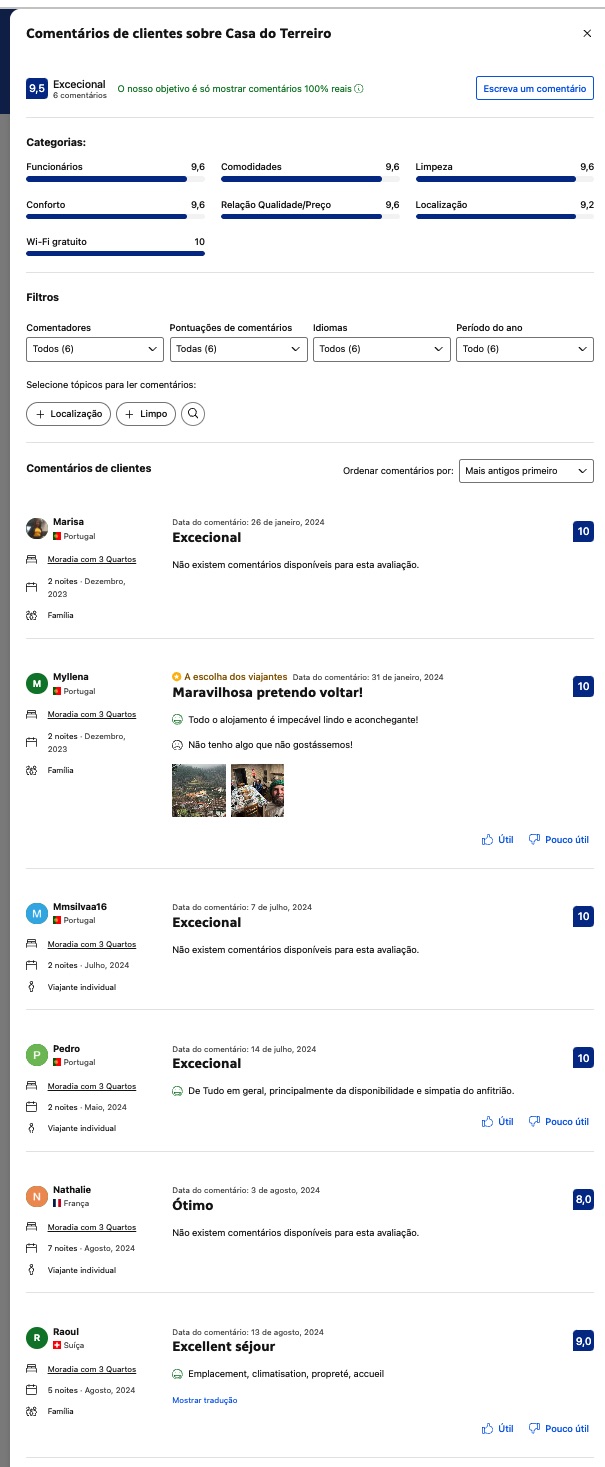Click thumbs-down Pouco útil on Myllena's review
This screenshot has width=605, height=1467.
tap(559, 840)
